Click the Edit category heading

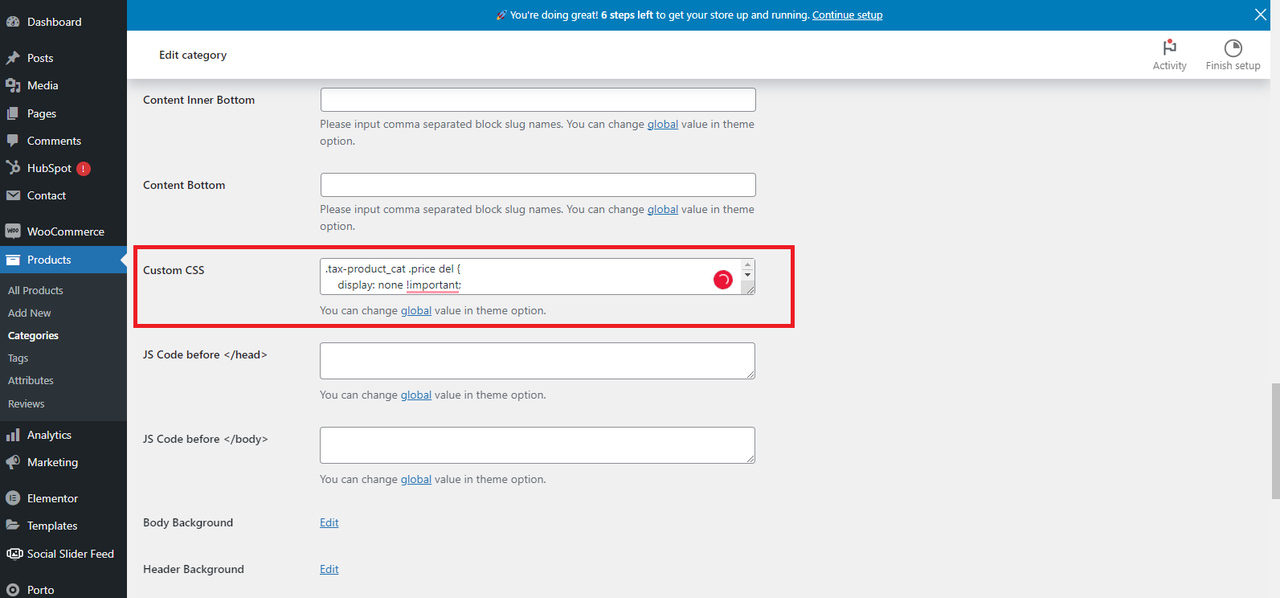(x=193, y=55)
